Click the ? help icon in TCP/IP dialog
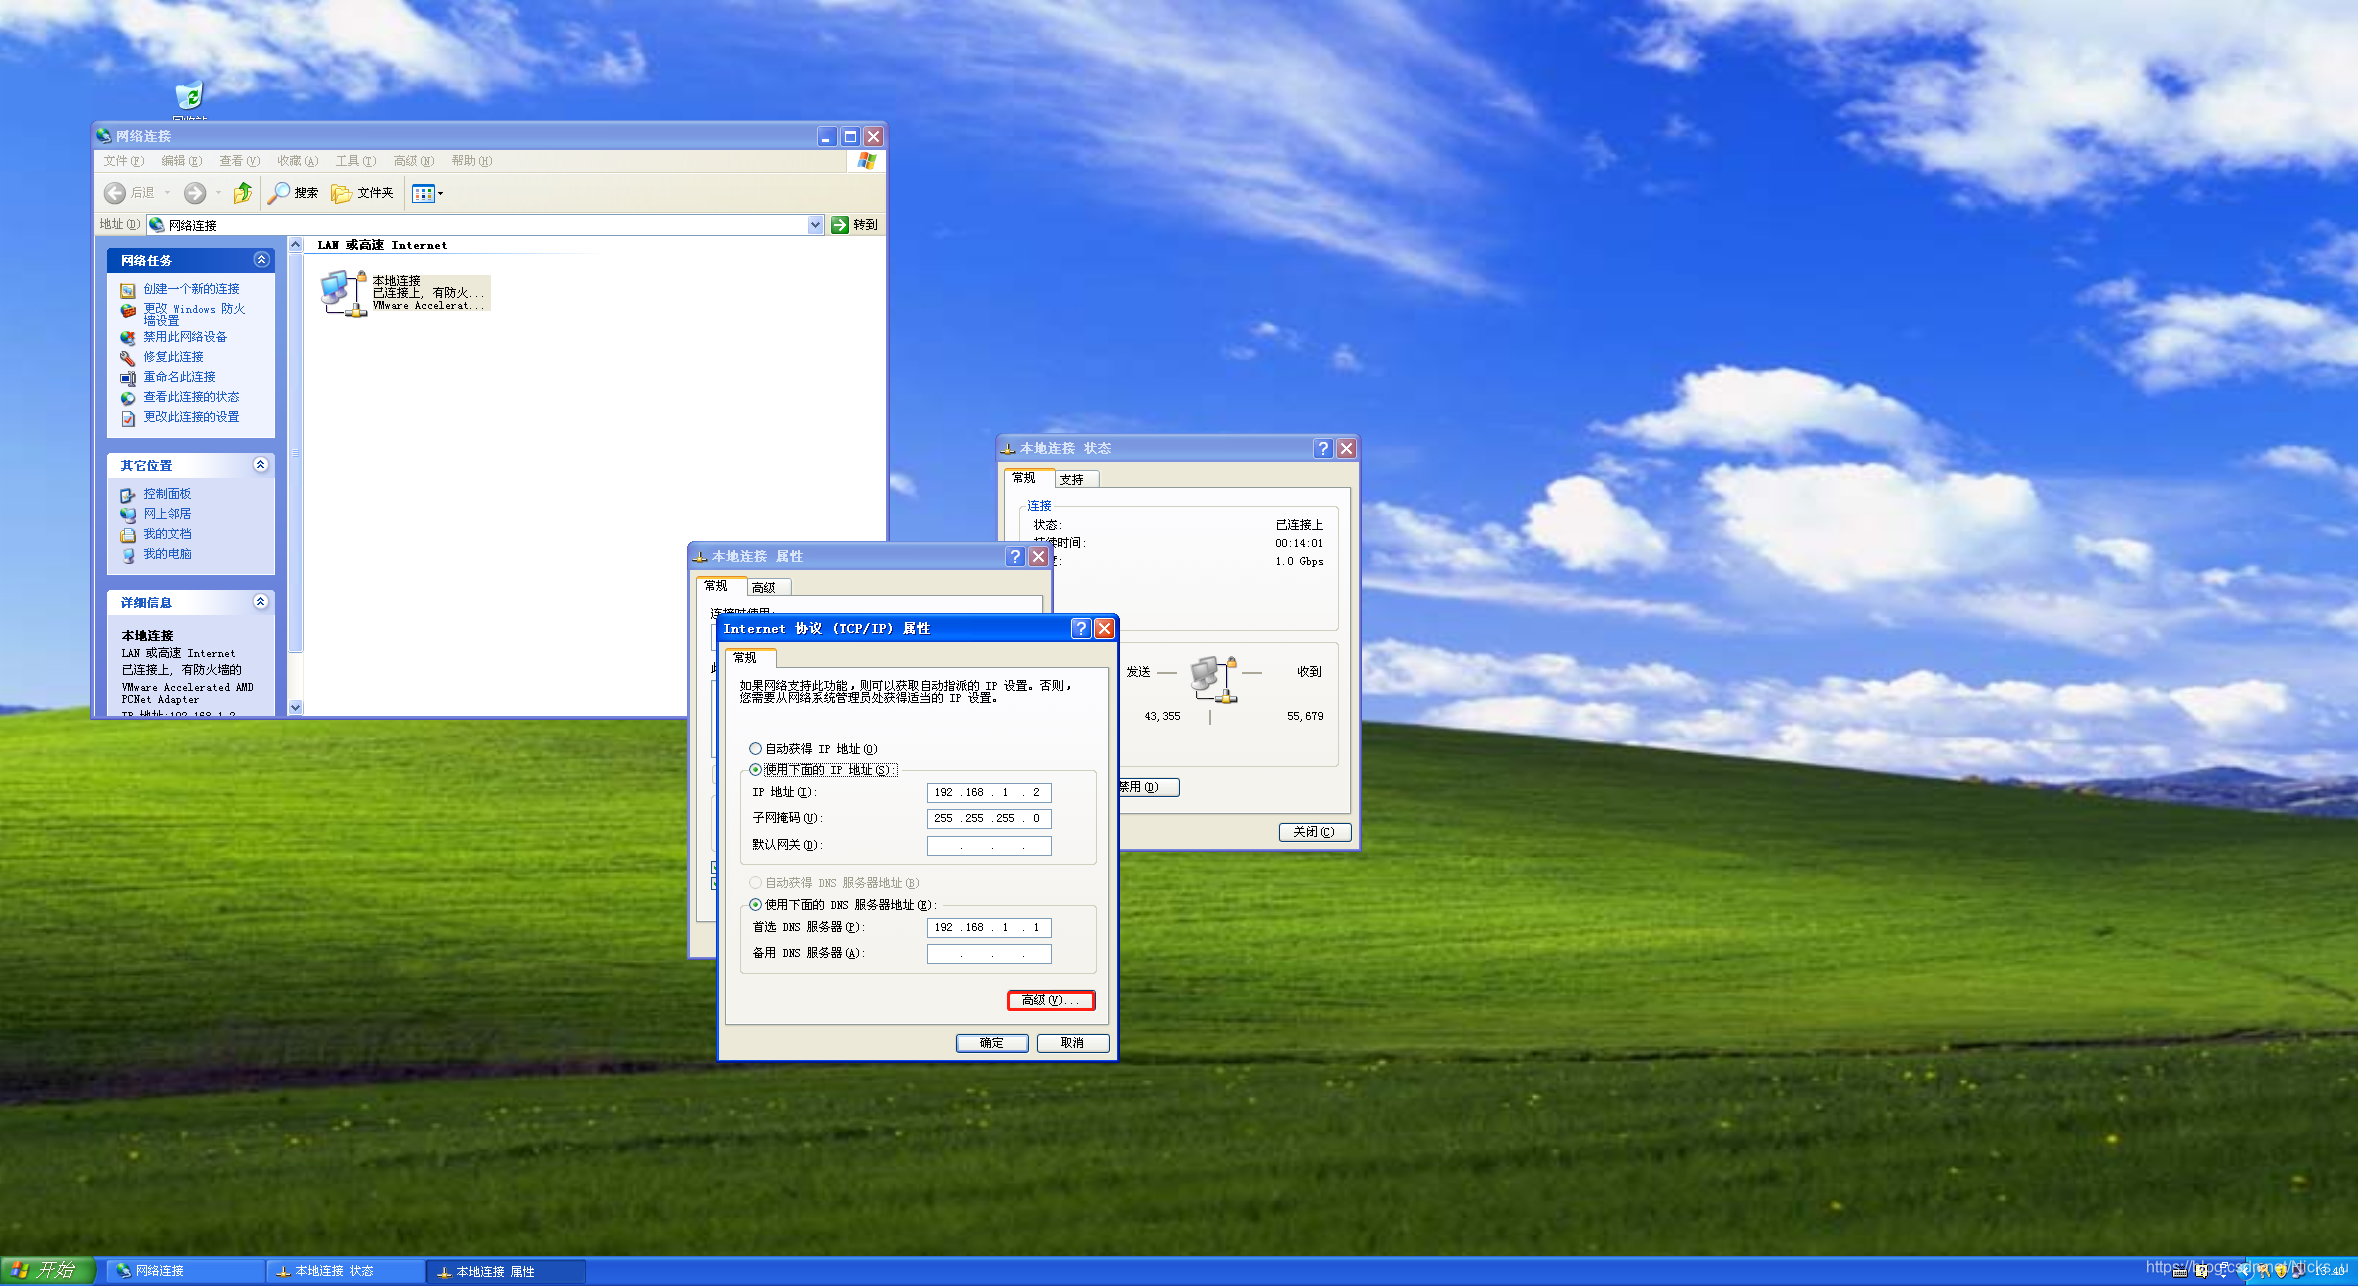Image resolution: width=2358 pixels, height=1286 pixels. pos(1080,628)
